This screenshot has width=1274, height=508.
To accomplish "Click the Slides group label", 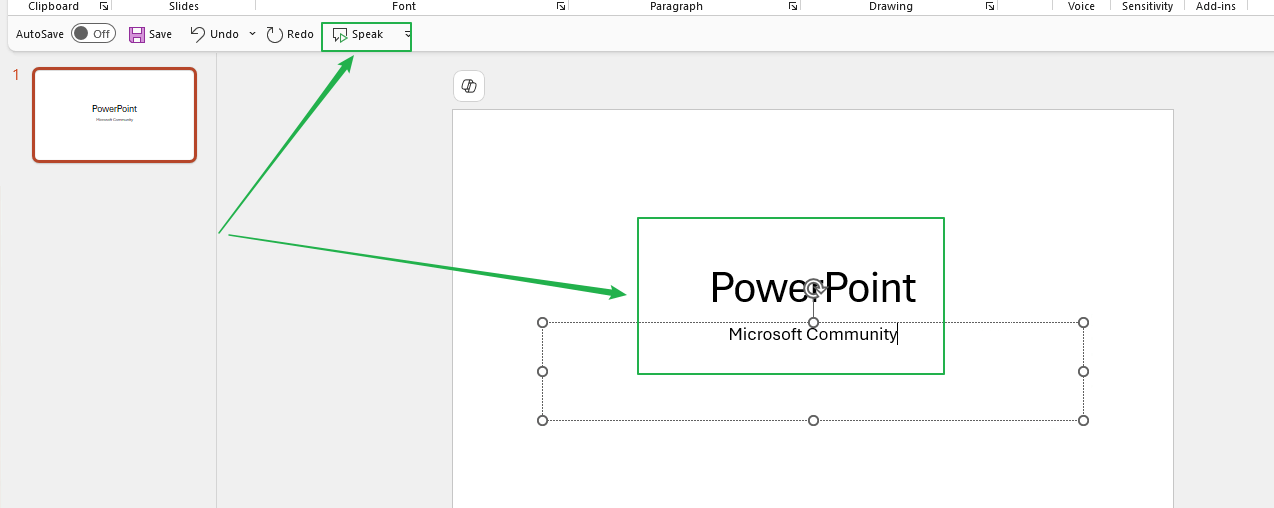I will click(x=184, y=6).
